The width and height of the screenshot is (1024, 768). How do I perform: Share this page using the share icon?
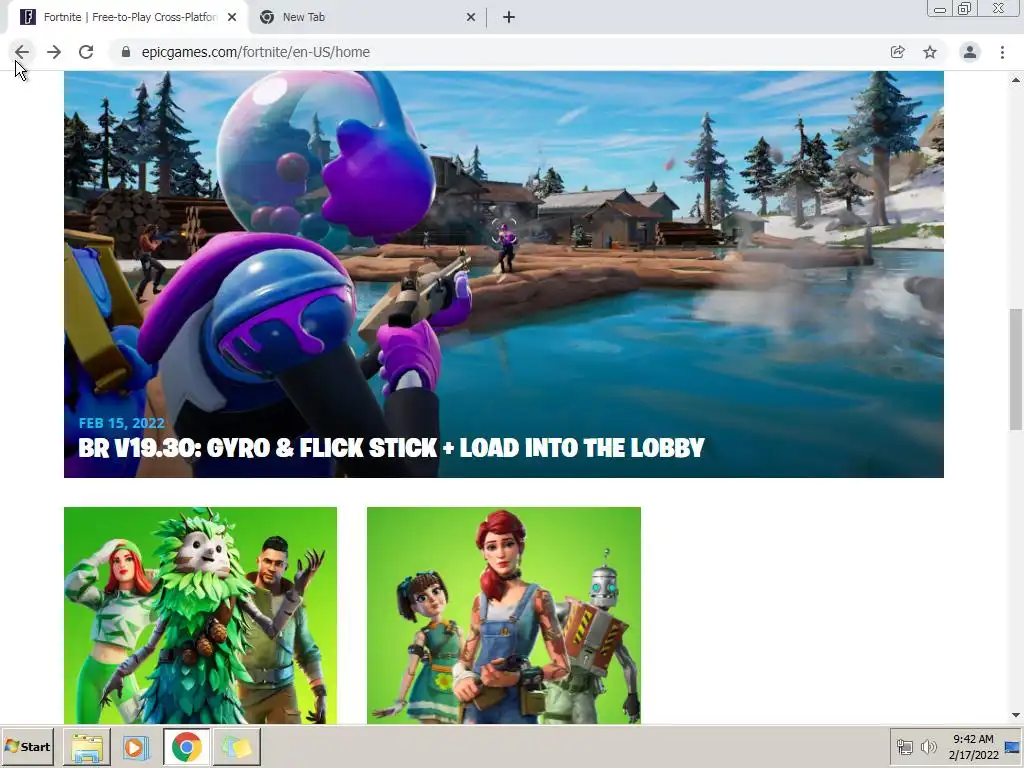(897, 52)
